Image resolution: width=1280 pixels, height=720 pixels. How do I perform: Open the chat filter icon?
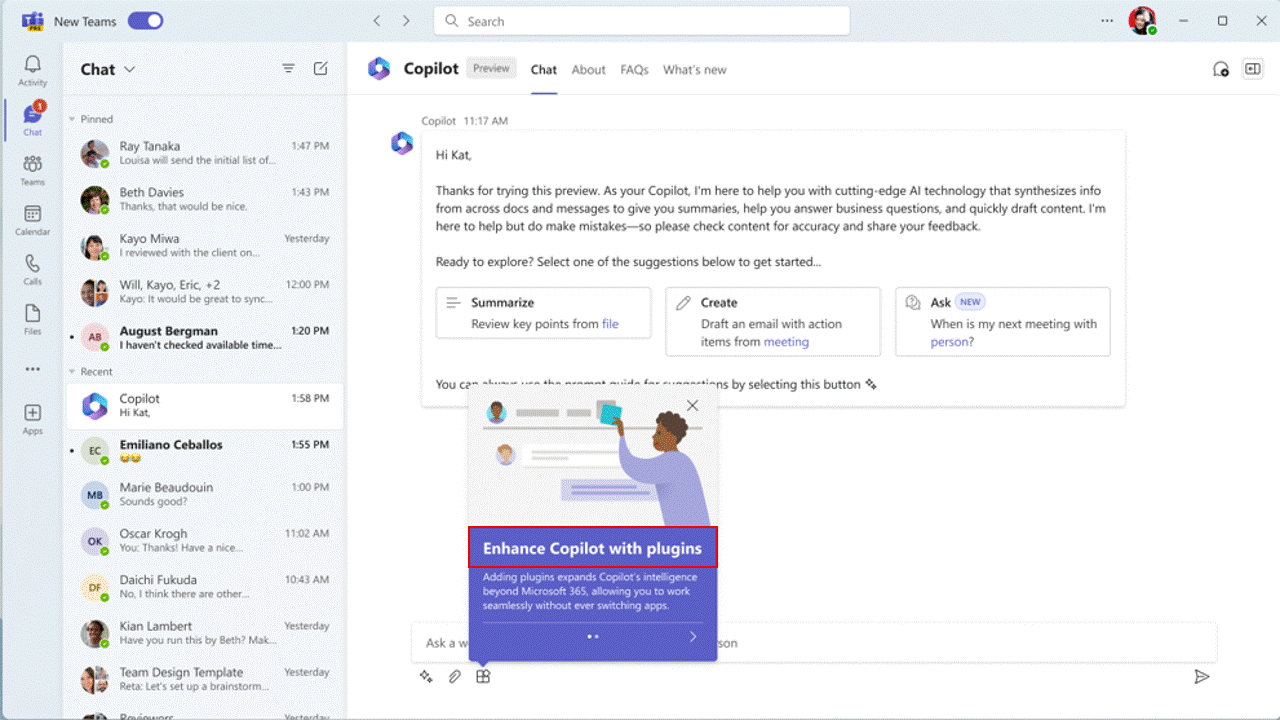288,69
